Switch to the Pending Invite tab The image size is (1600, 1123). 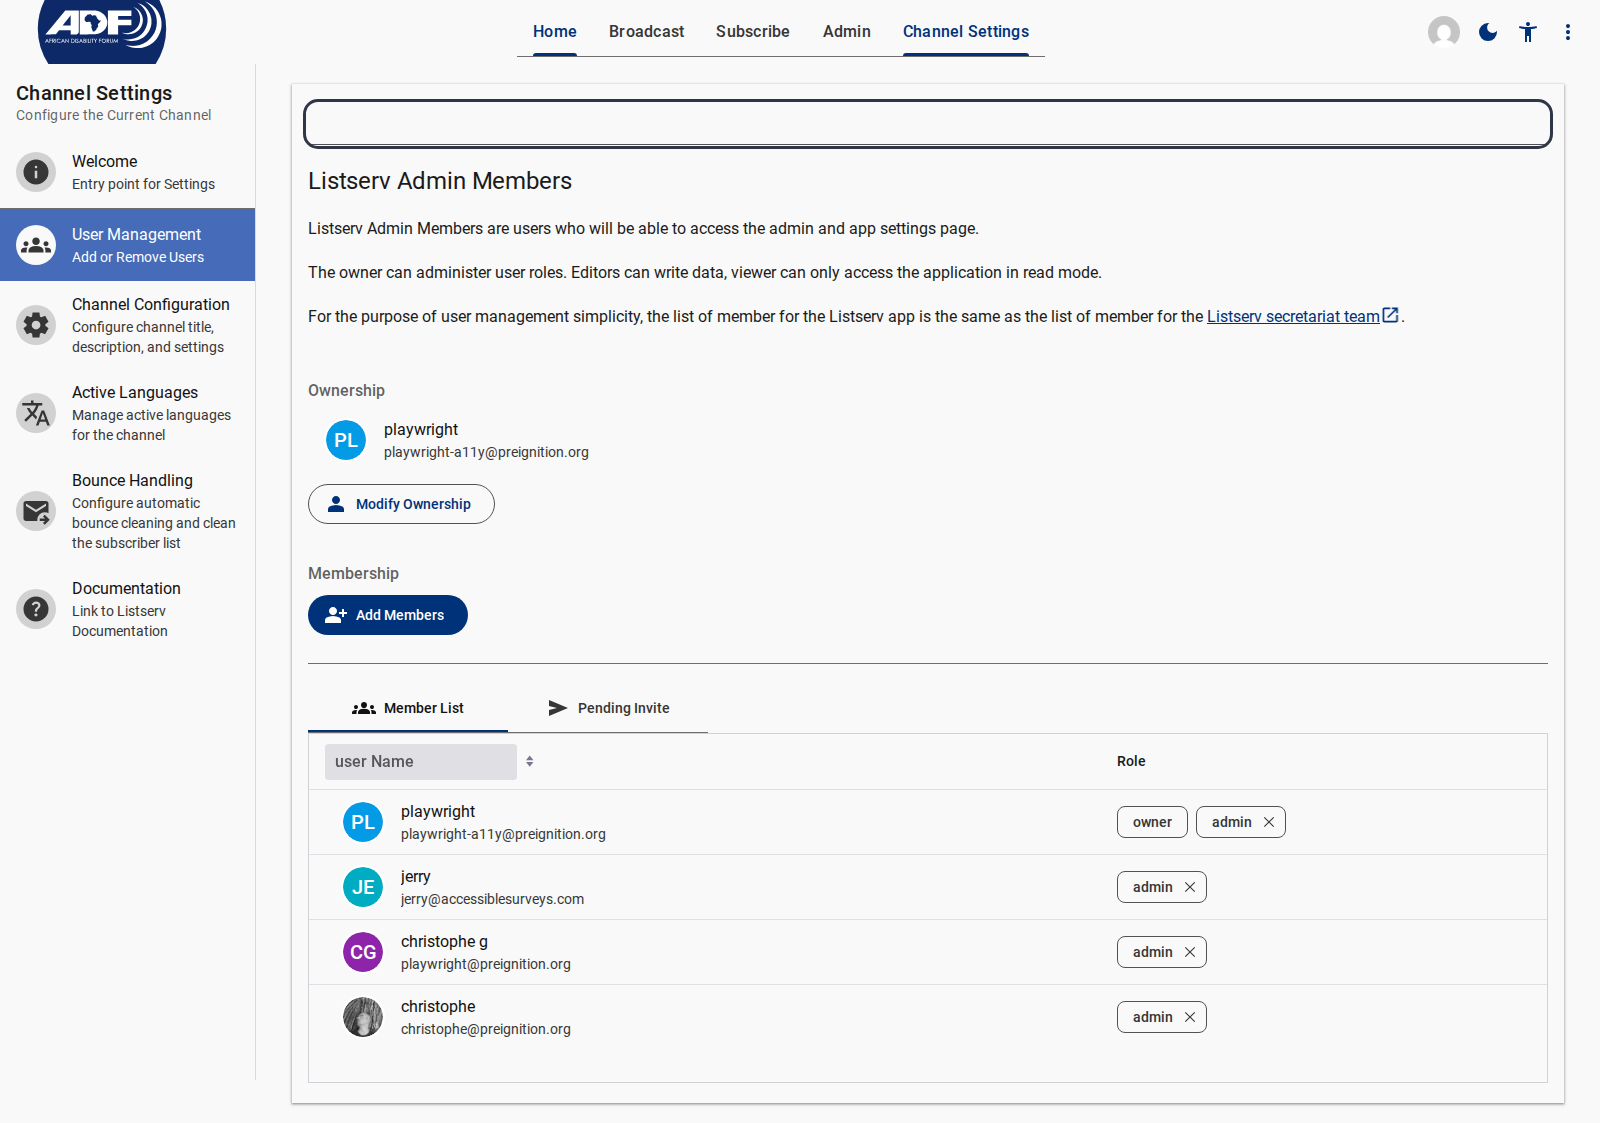coord(608,708)
